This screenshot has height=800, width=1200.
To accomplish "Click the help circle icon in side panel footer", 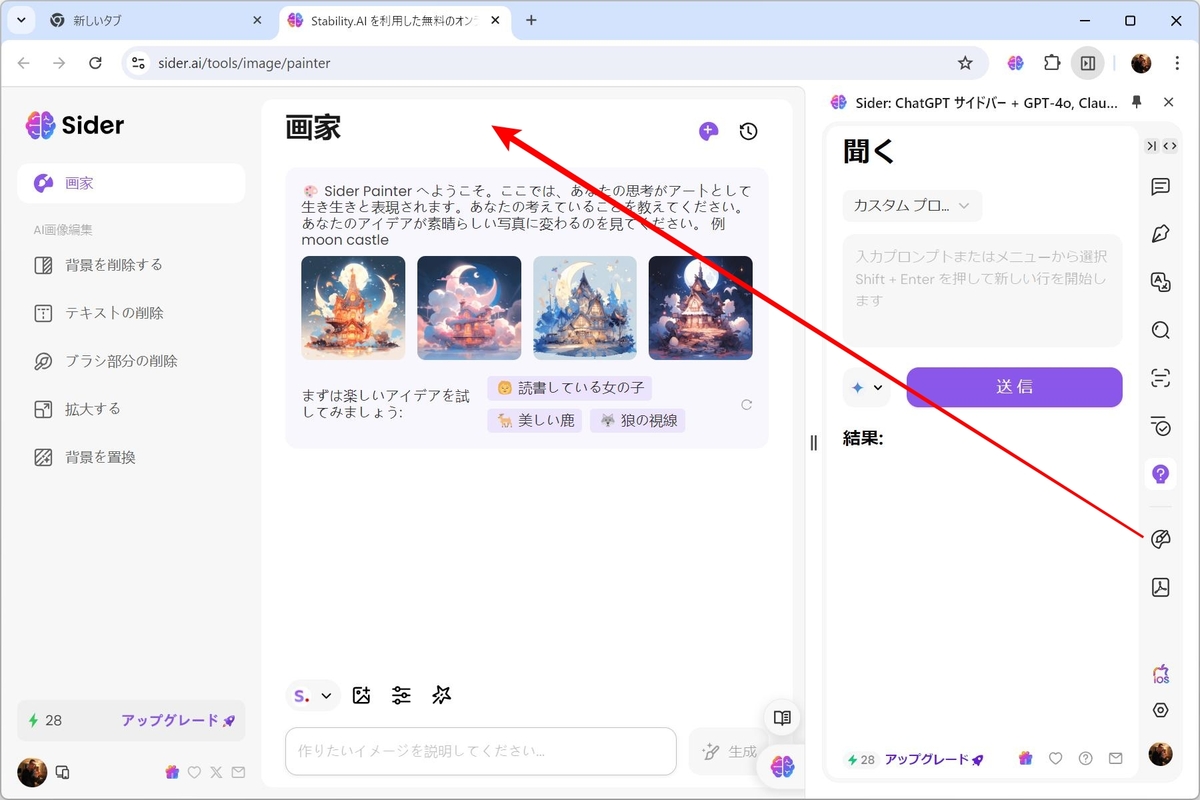I will coord(1086,759).
